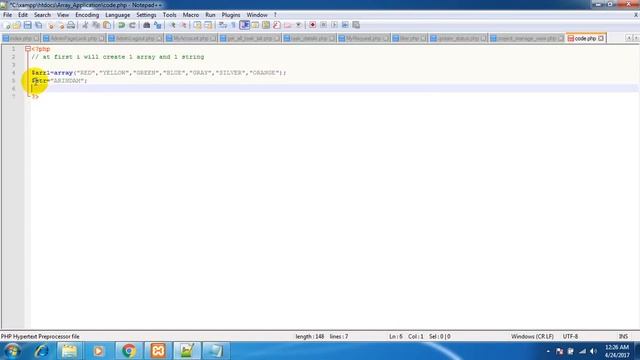Open the Plugins menu

(x=231, y=15)
